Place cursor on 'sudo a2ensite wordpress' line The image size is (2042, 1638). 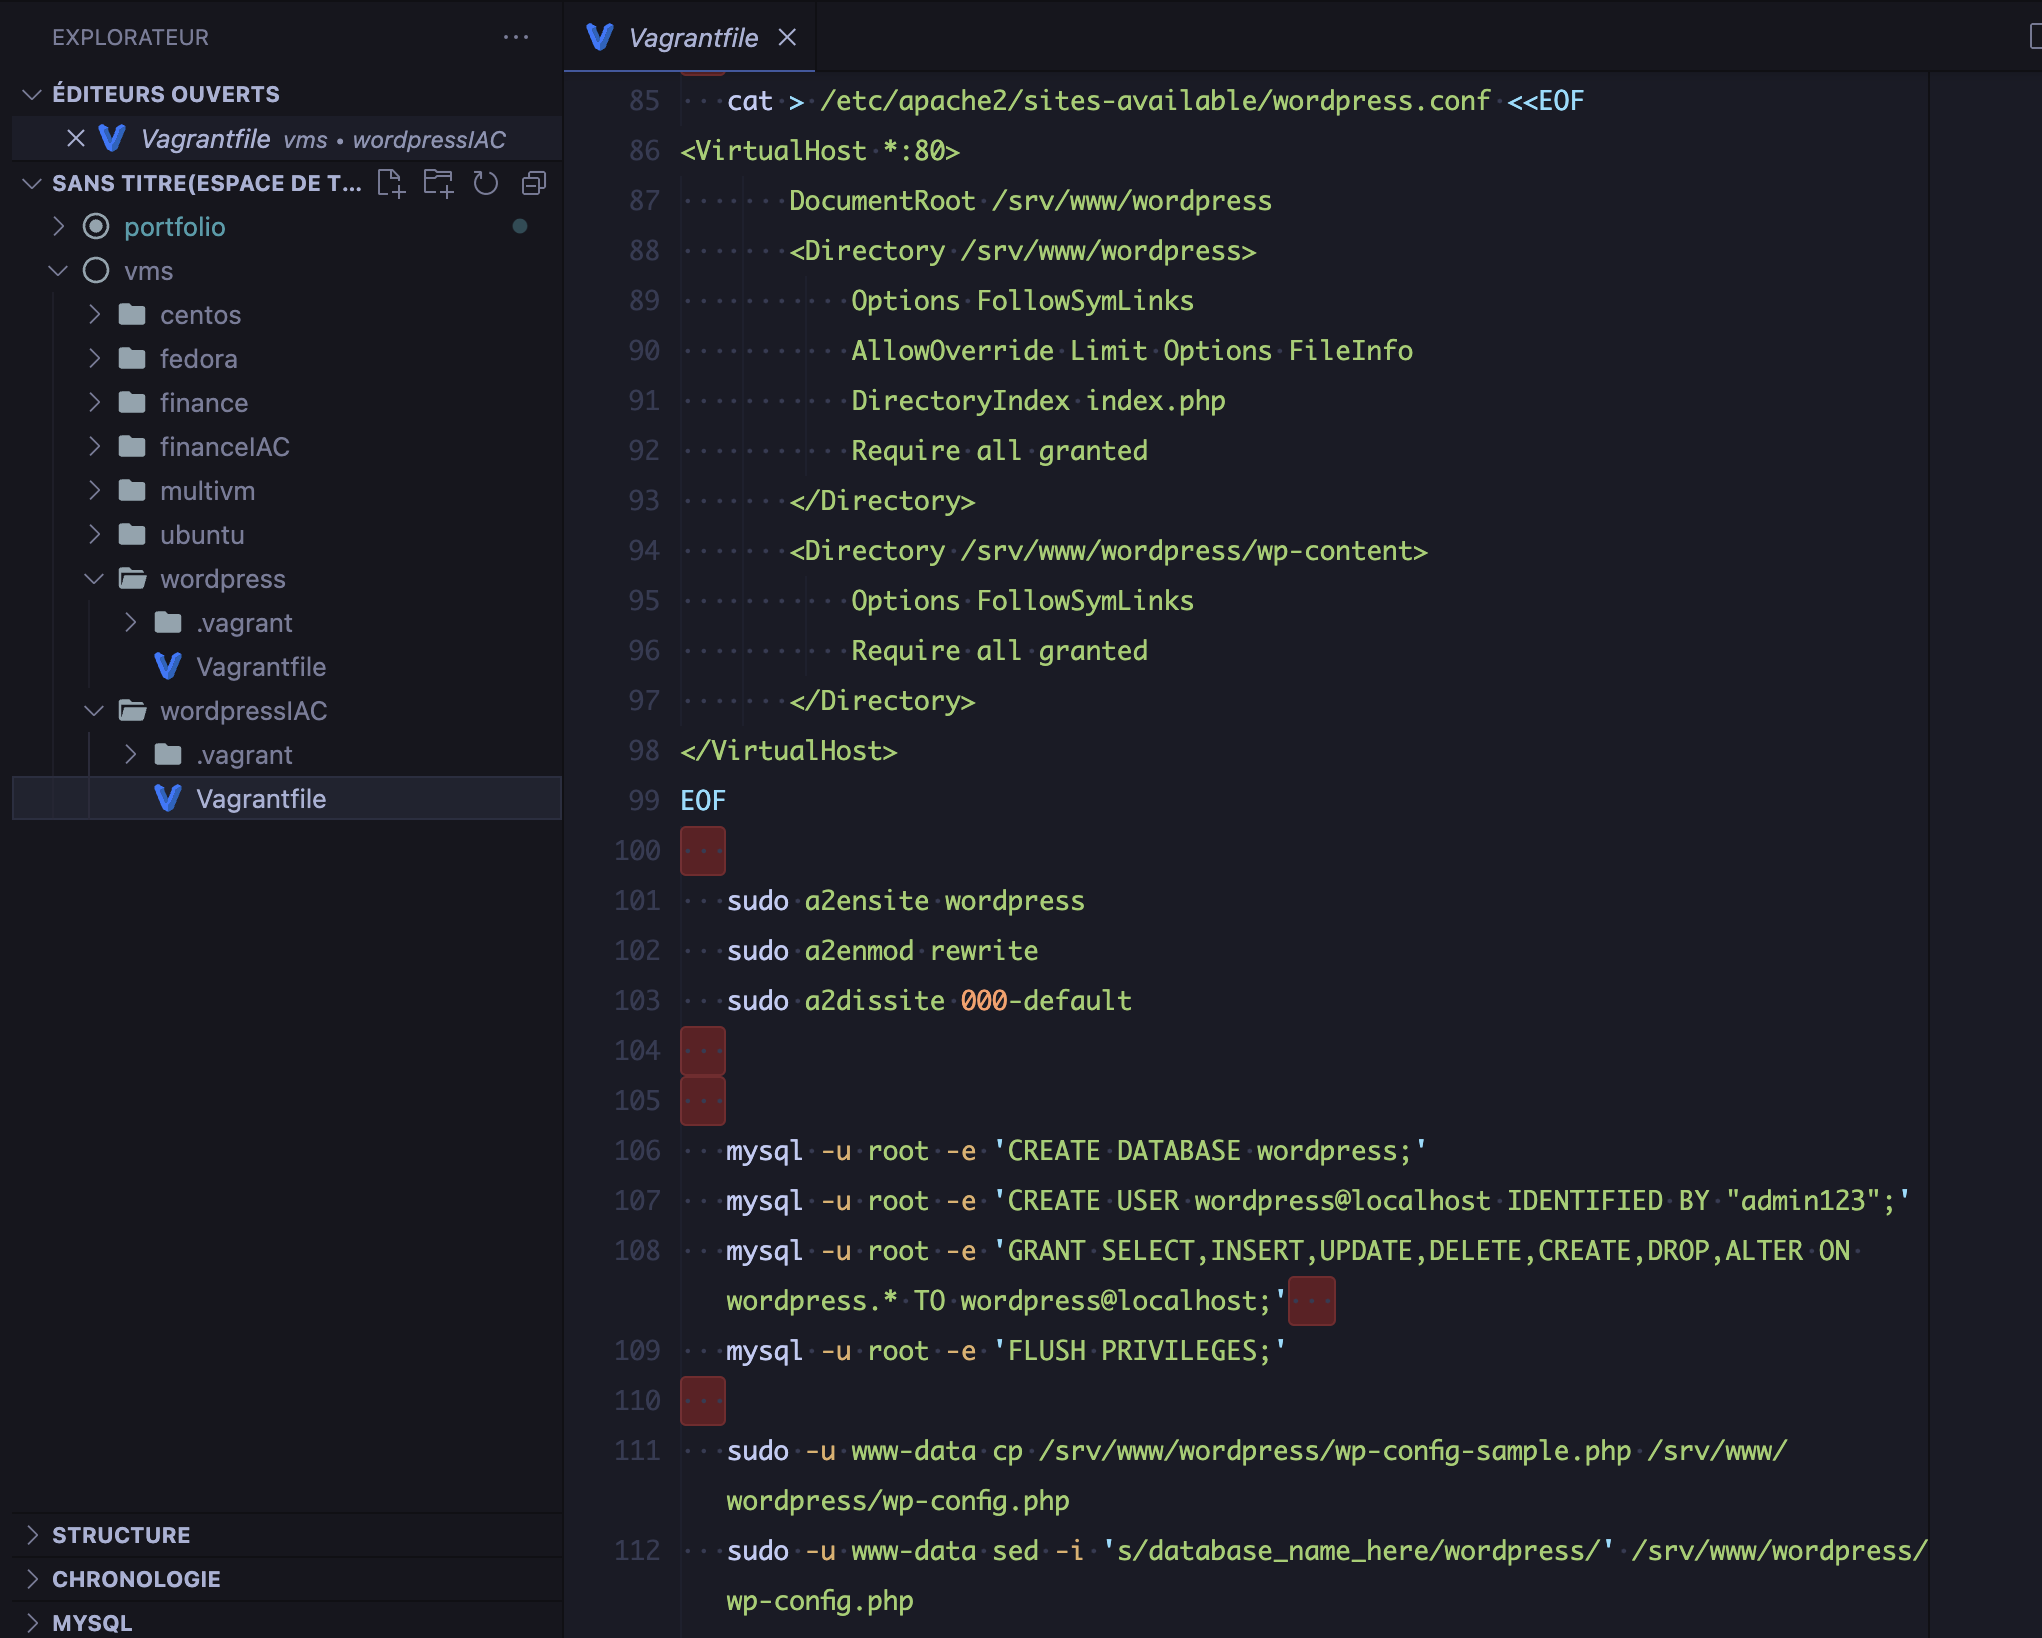905,900
